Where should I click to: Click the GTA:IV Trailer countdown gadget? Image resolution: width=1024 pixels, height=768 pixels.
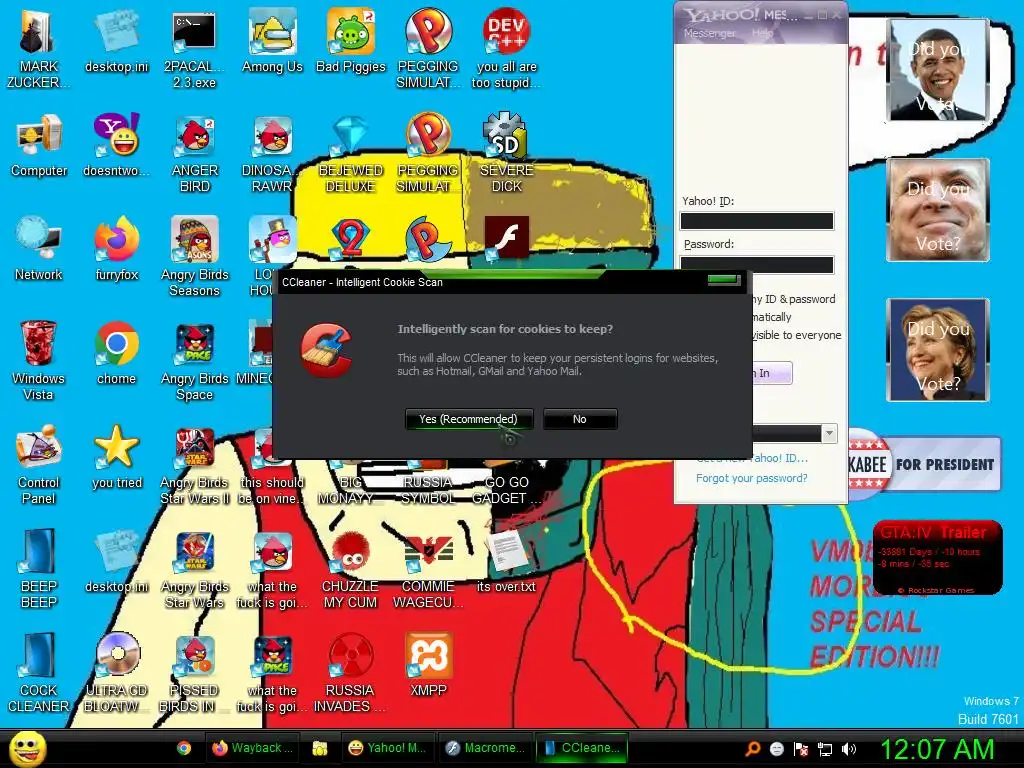937,557
